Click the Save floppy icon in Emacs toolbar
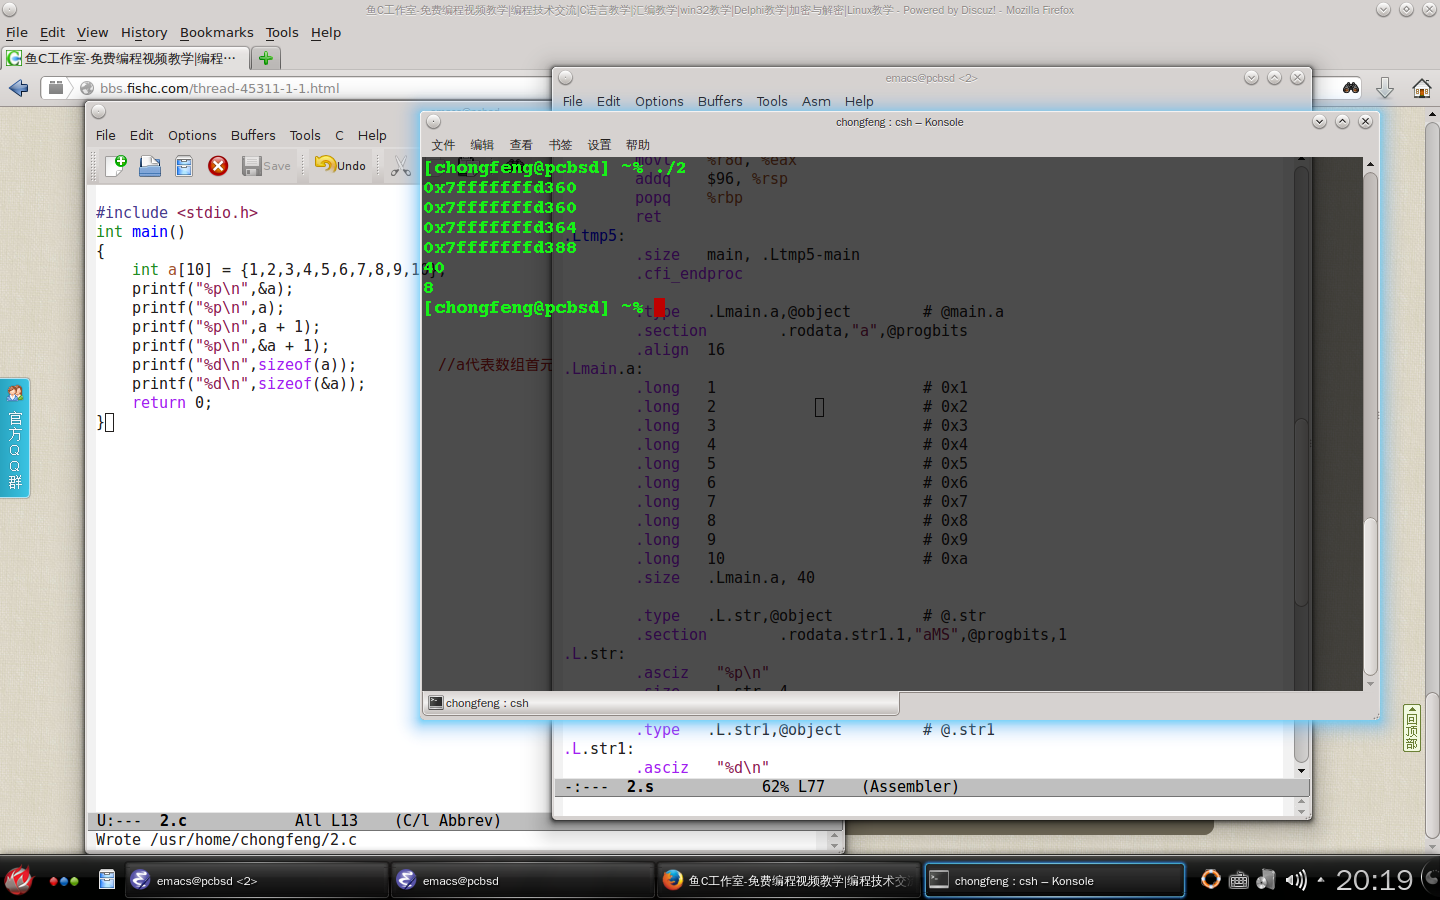This screenshot has height=900, width=1440. [266, 166]
